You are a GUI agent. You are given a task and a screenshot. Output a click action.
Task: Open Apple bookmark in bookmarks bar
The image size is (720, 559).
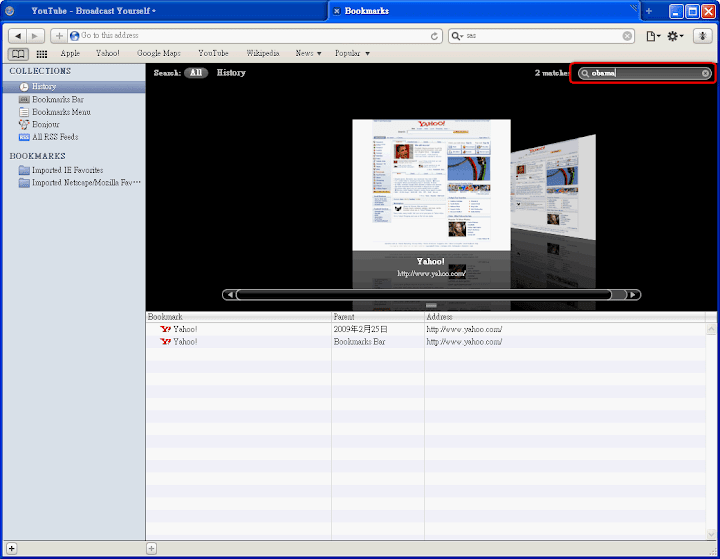(x=70, y=53)
